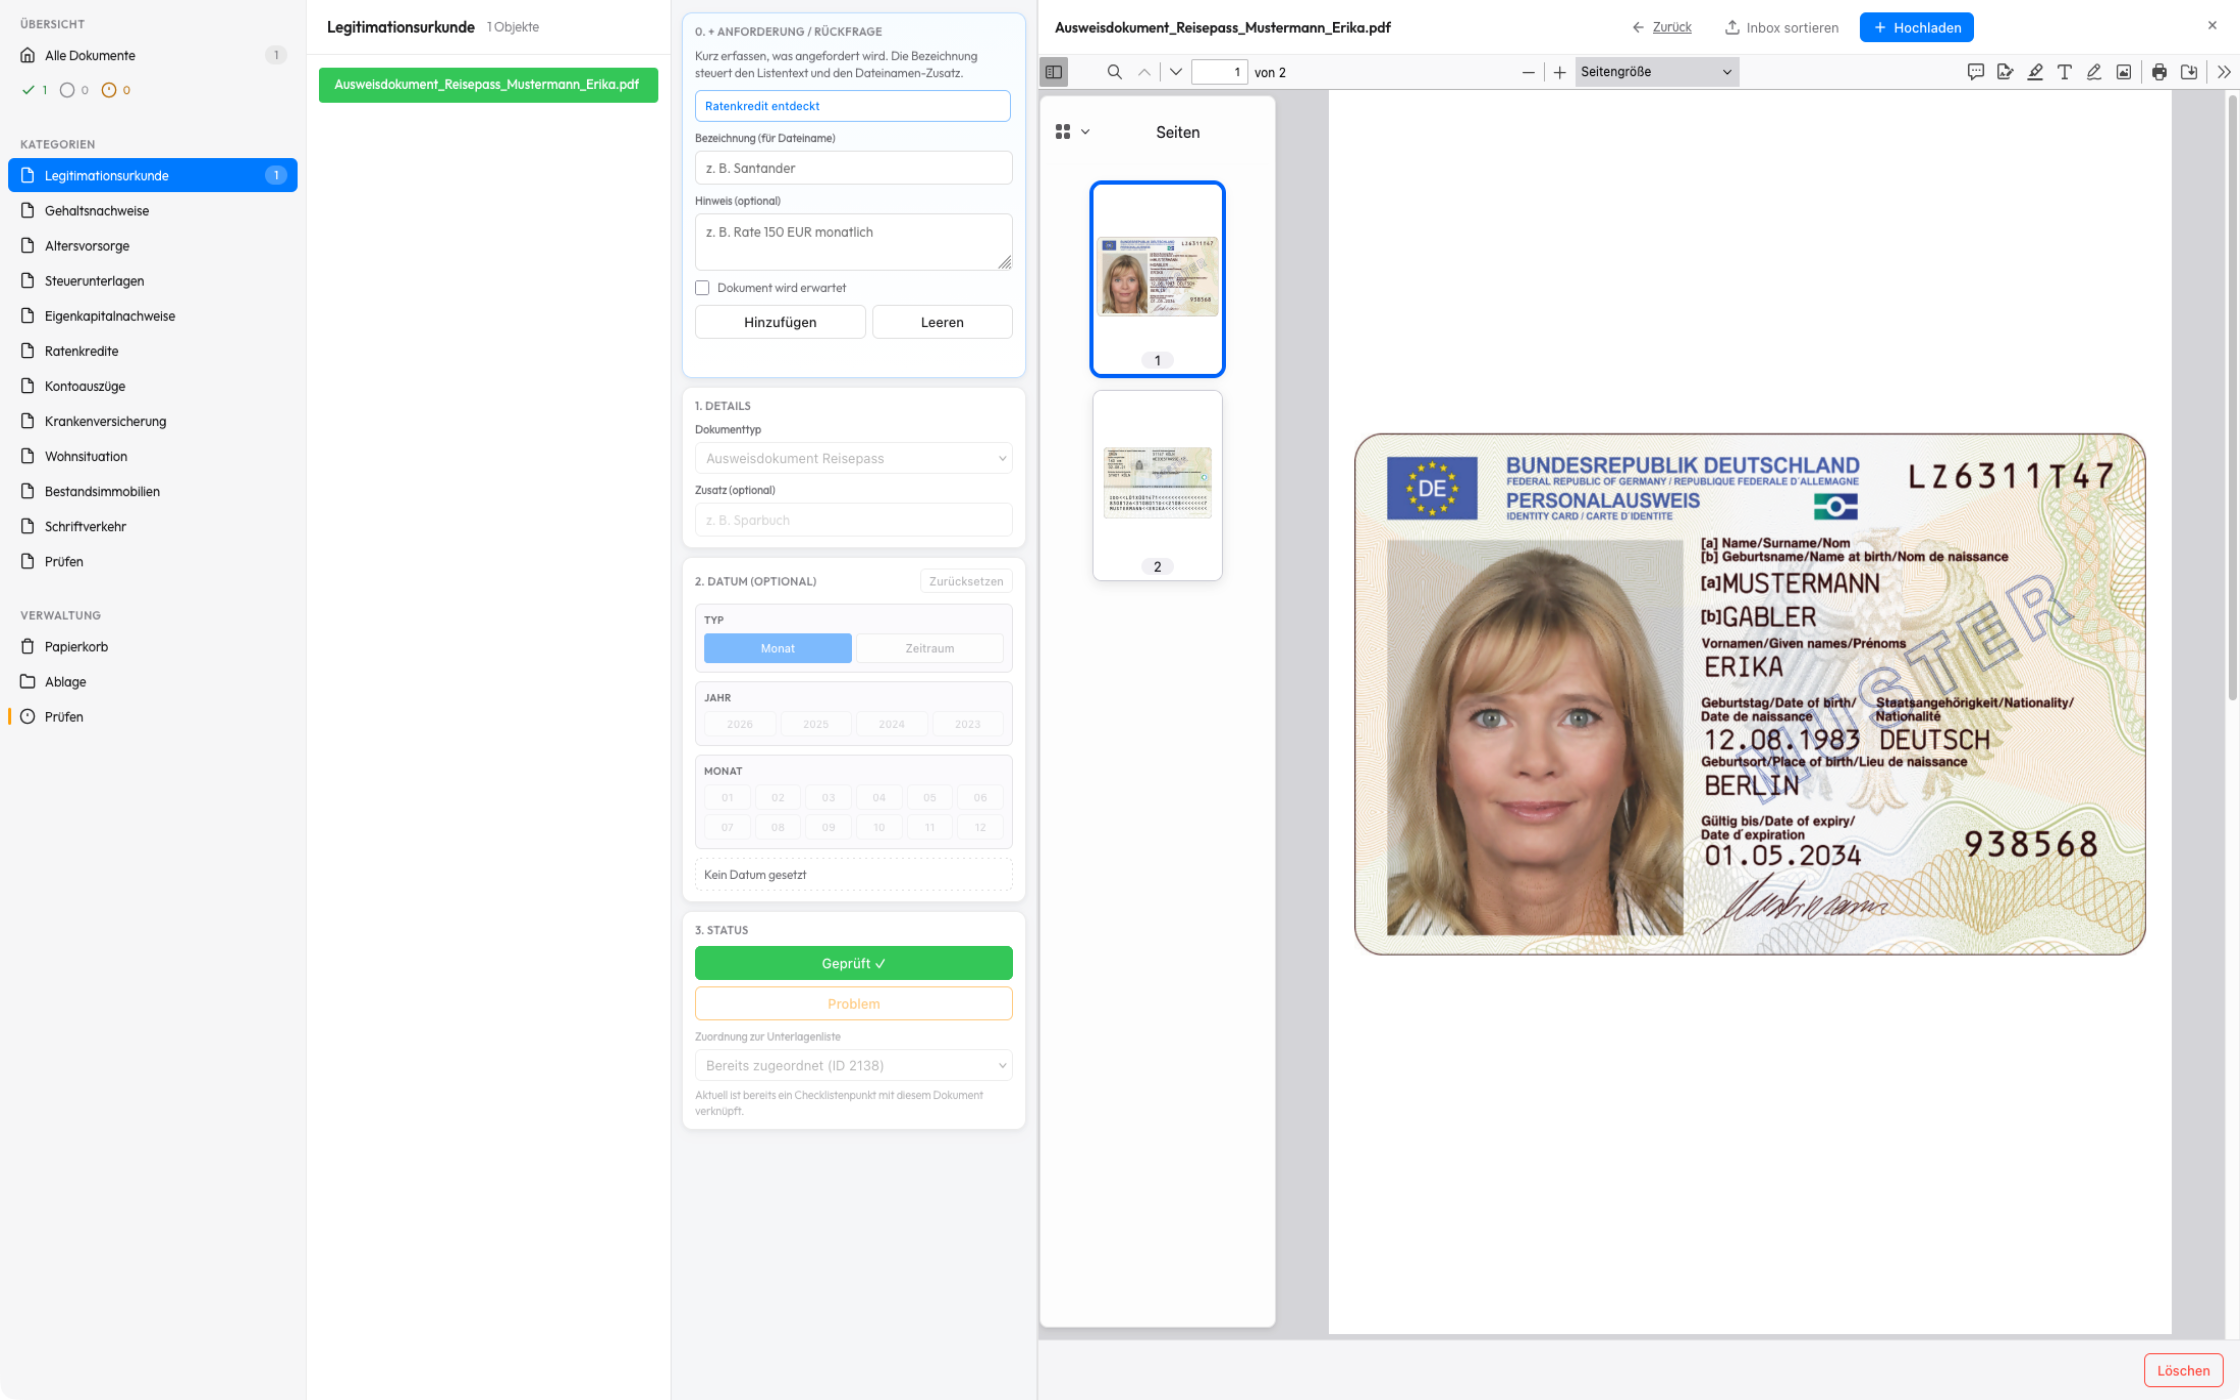This screenshot has width=2240, height=1400.
Task: Click the add image tool icon
Action: pos(2123,72)
